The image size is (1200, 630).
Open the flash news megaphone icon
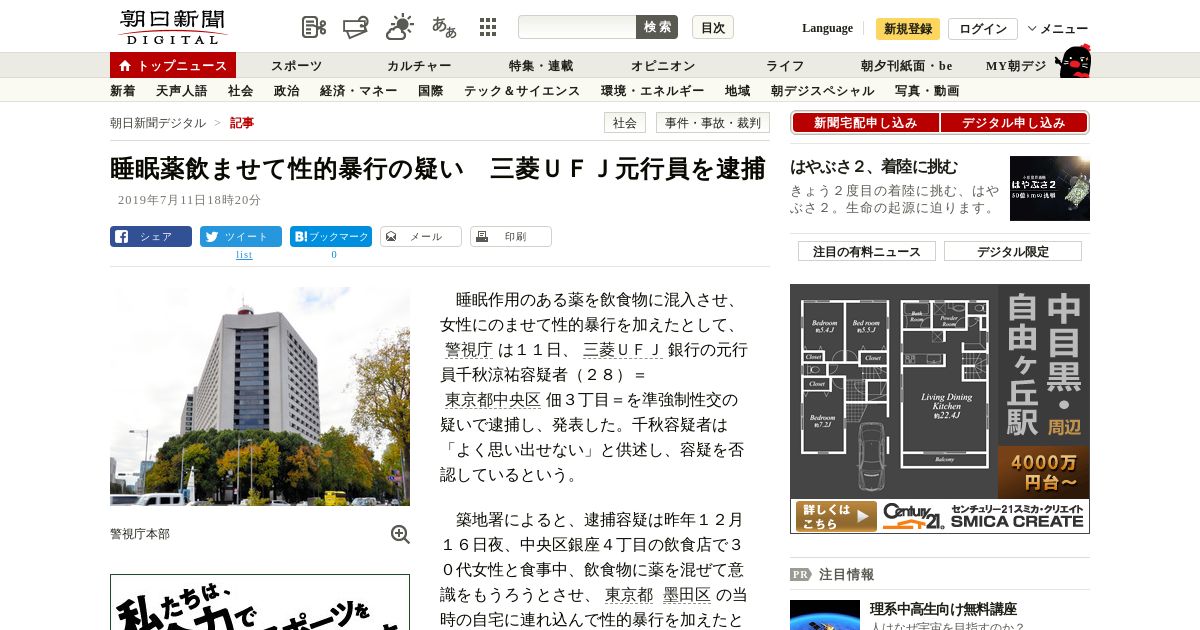pyautogui.click(x=356, y=27)
